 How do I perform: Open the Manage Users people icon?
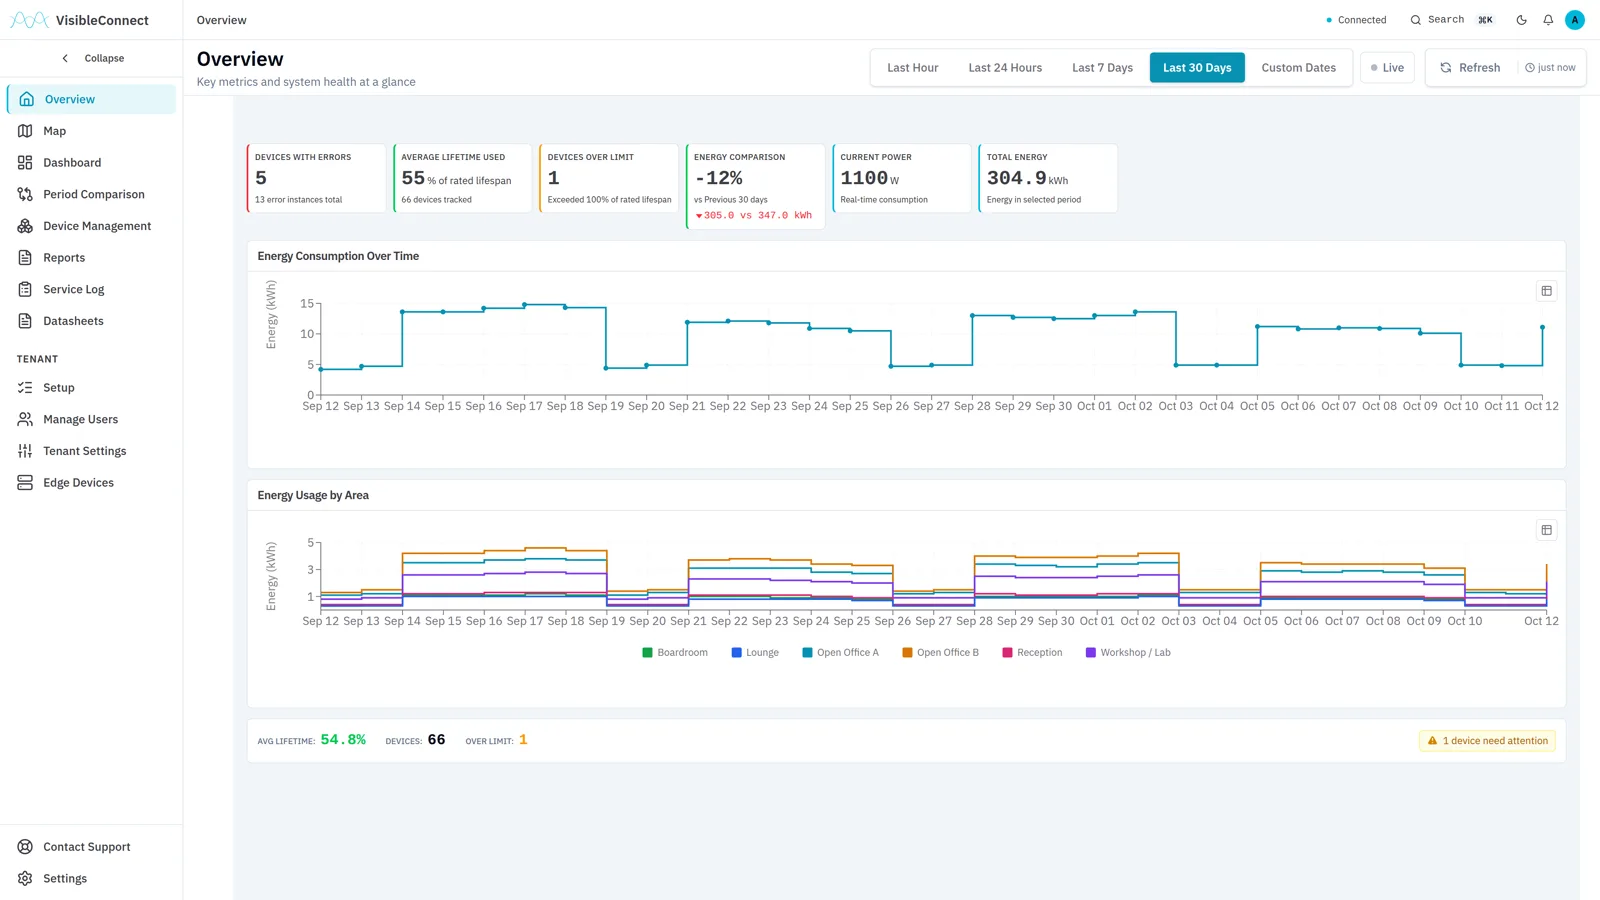click(25, 419)
